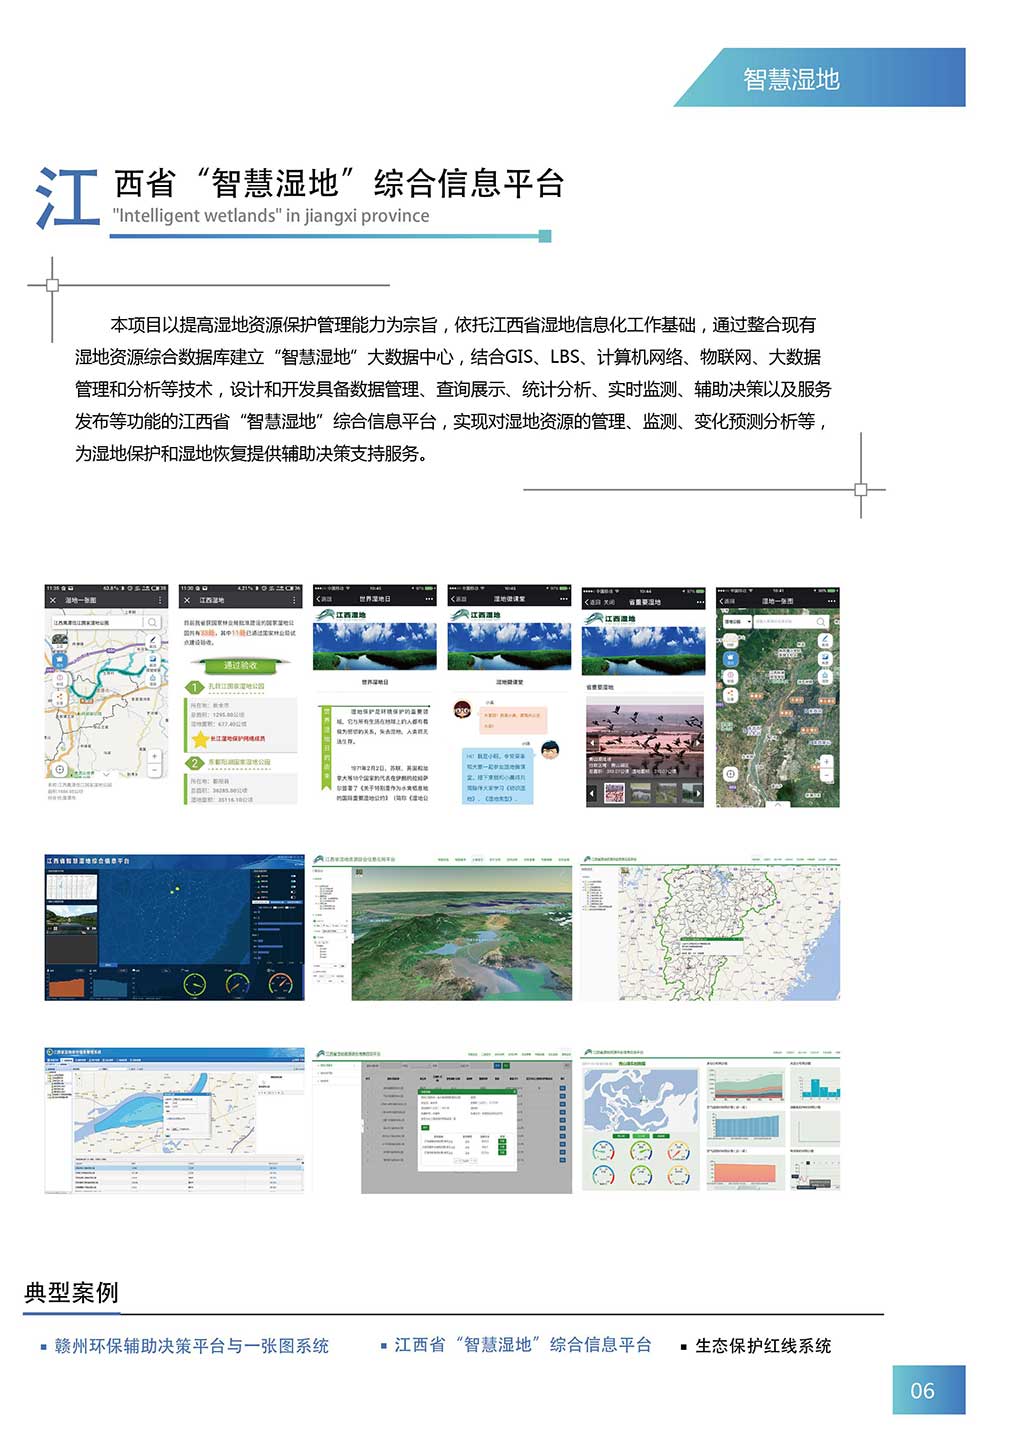Click the search field on the satellite-map screen
Screen dimensions: 1024x1448
coord(791,621)
